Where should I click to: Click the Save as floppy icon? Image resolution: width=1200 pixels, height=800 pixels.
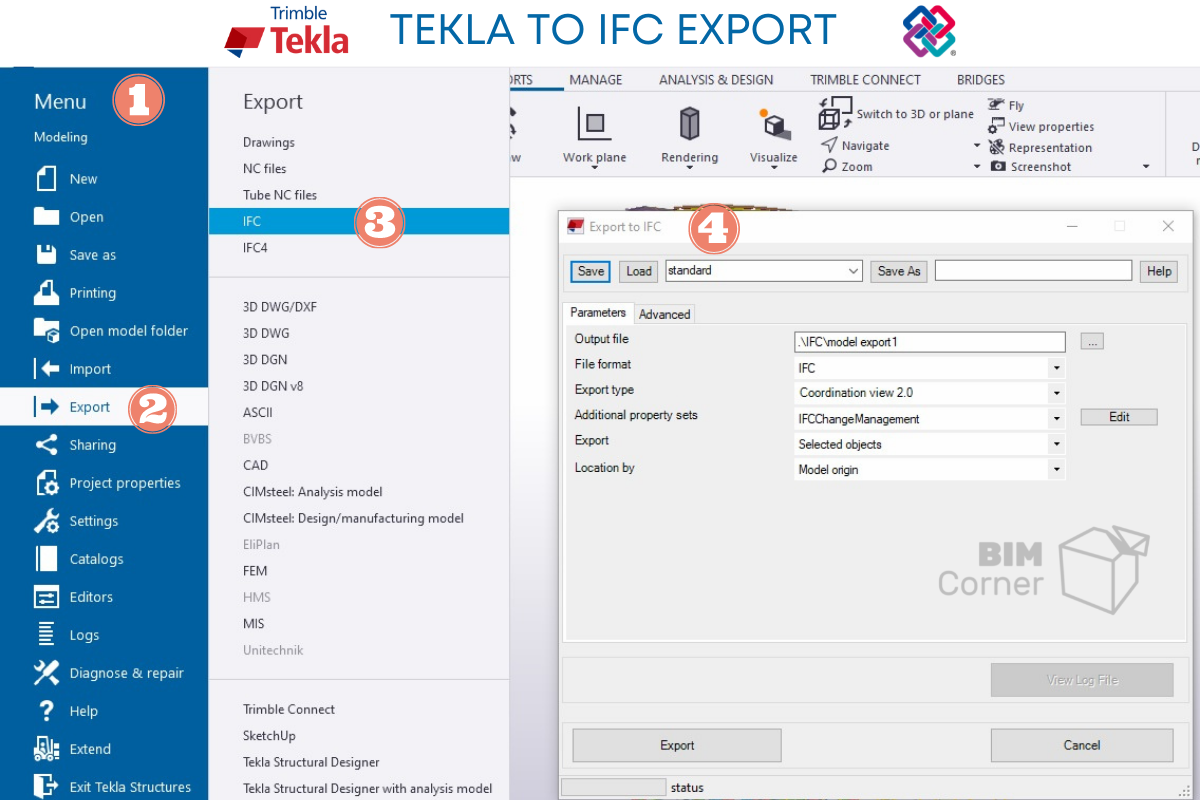point(46,255)
